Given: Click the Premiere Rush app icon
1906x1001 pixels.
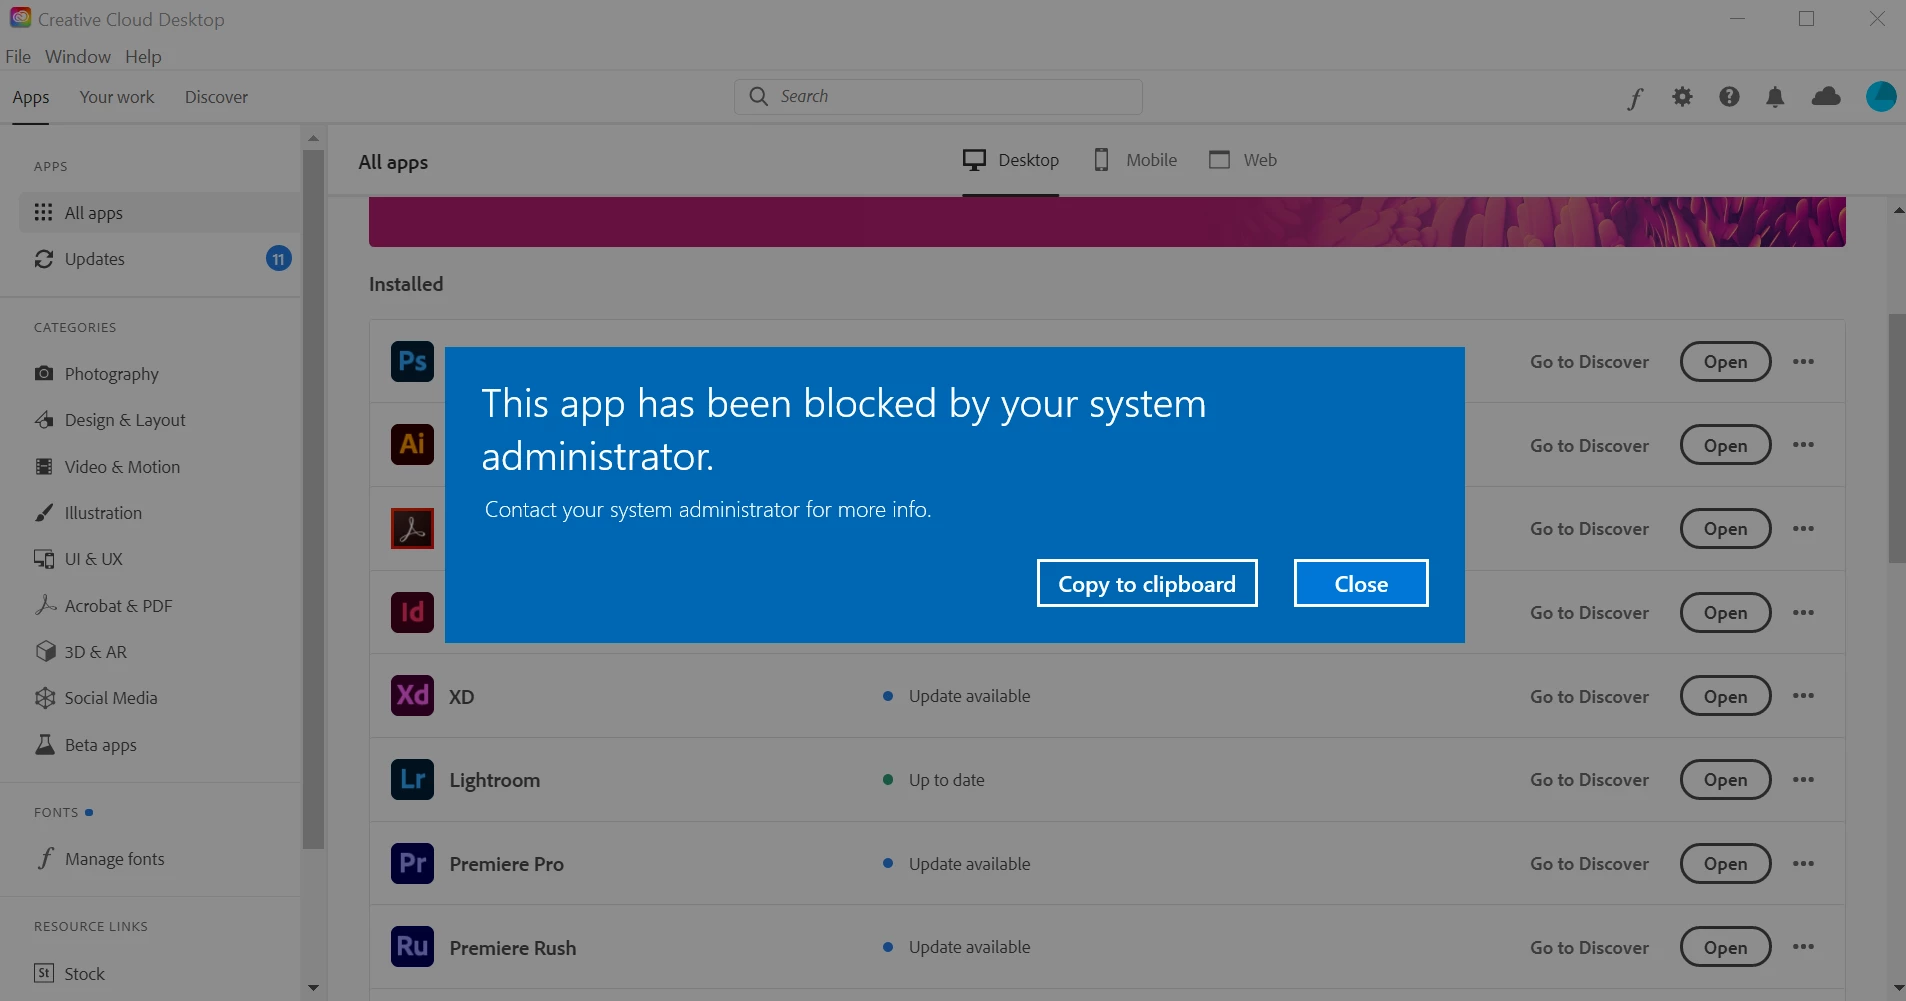Looking at the screenshot, I should tap(412, 947).
